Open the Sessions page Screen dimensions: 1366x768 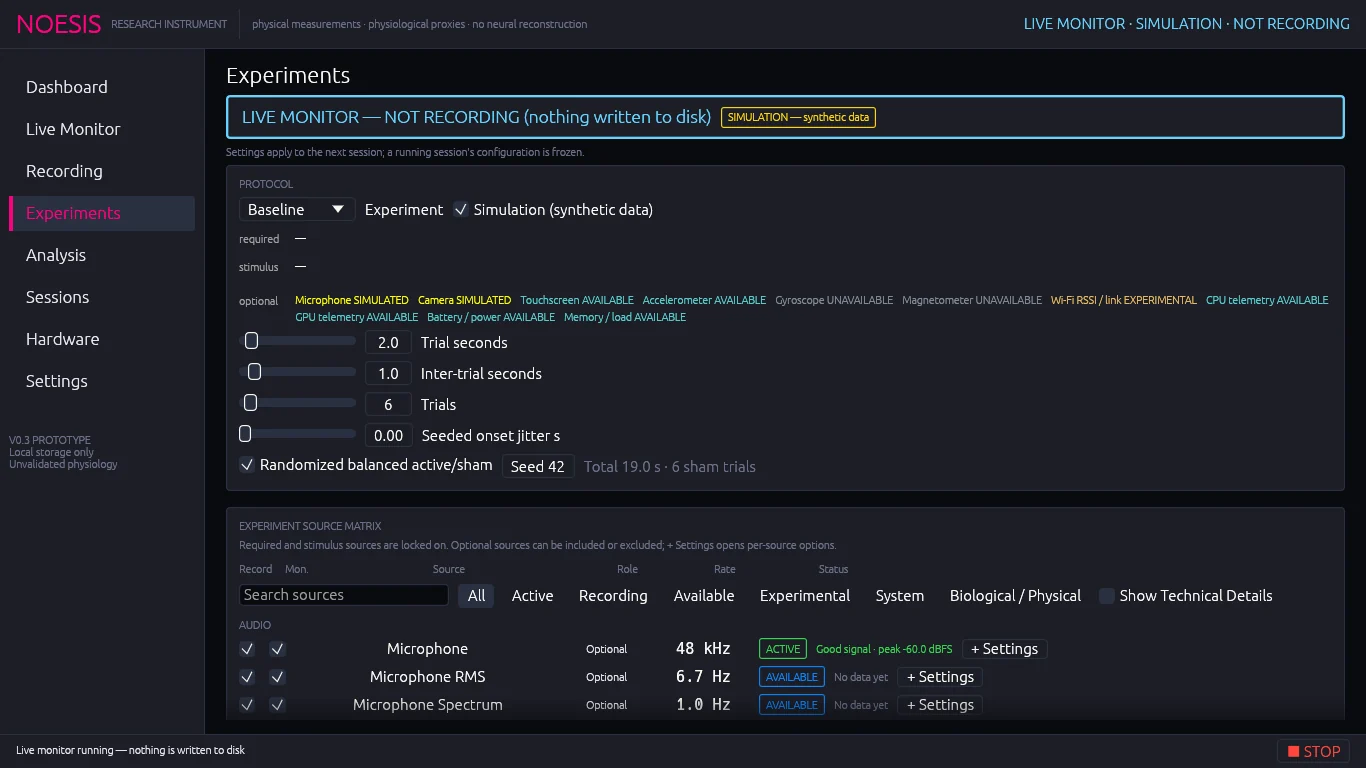(x=102, y=297)
